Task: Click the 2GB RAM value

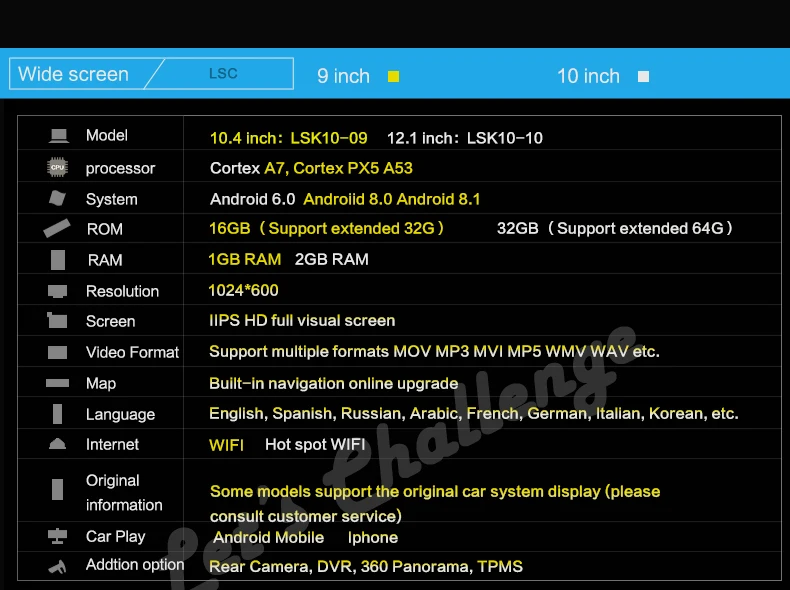Action: click(332, 259)
